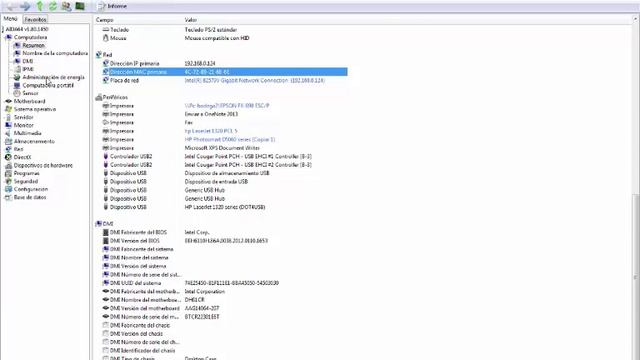This screenshot has height=360, width=640.
Task: Select the Microsoft XPS Document Writer value
Action: click(x=222, y=148)
